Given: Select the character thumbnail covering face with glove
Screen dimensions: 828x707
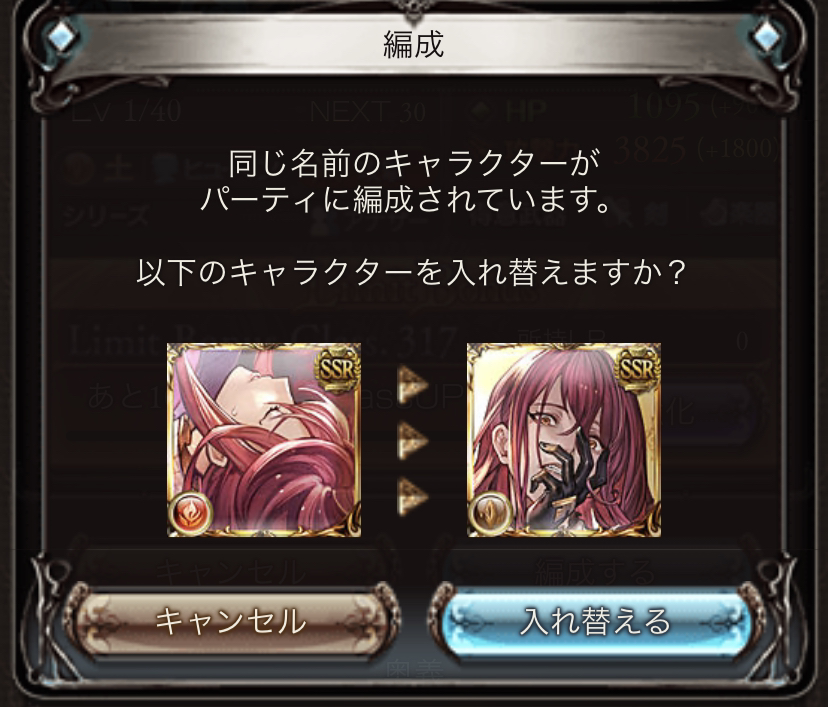Looking at the screenshot, I should (x=564, y=440).
